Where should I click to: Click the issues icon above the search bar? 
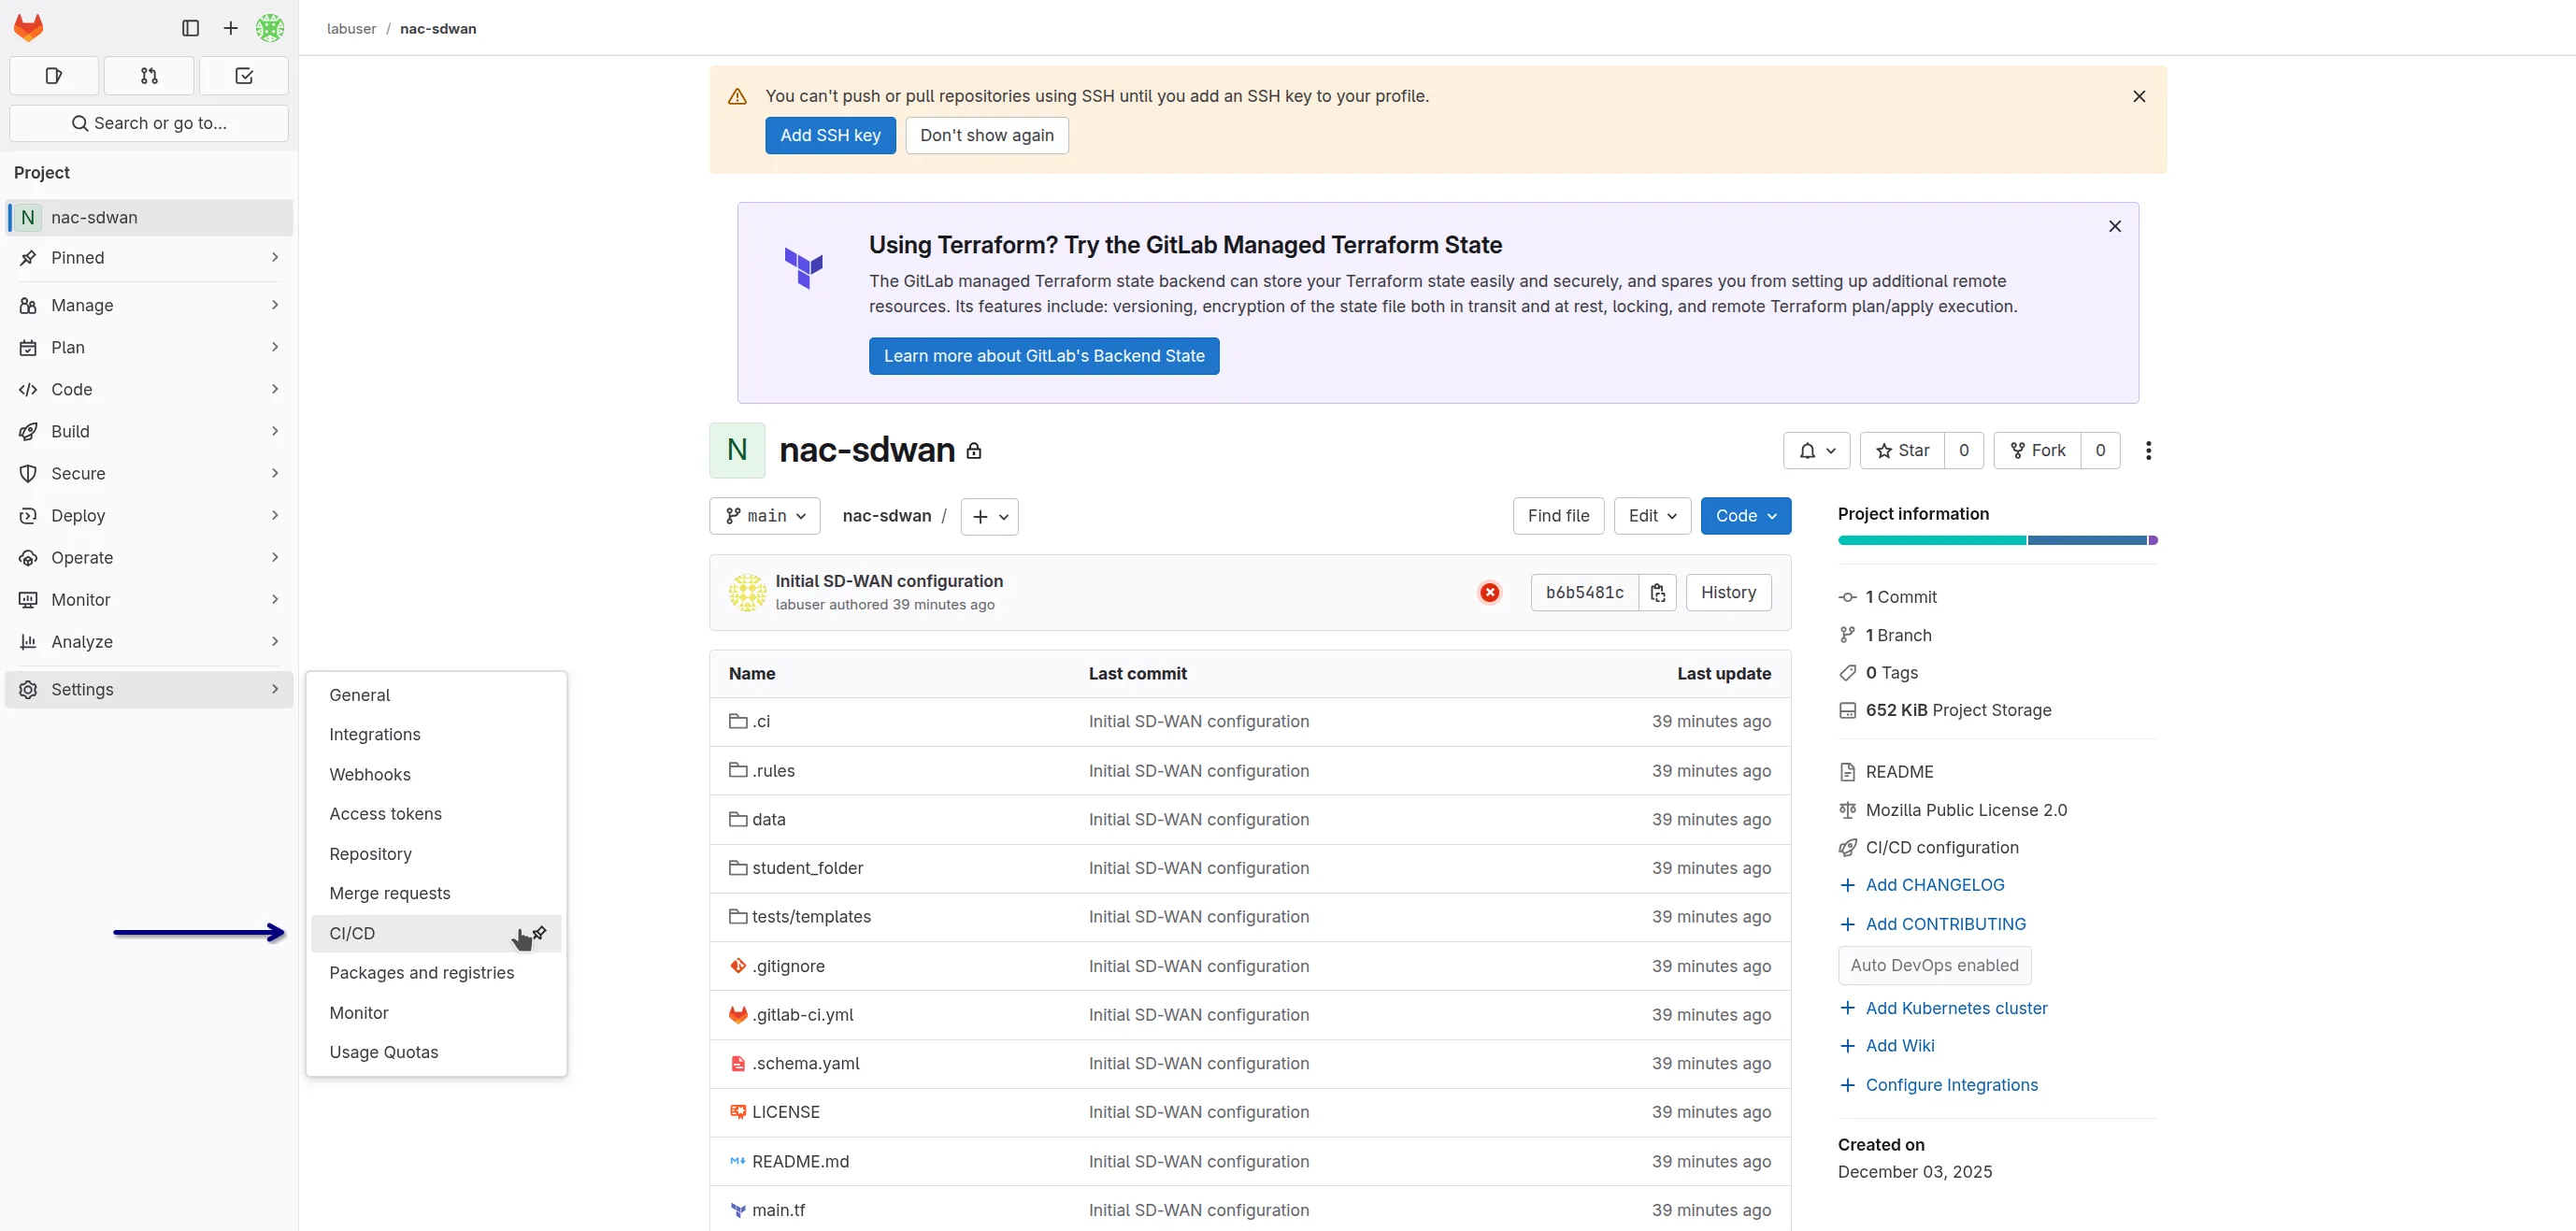click(54, 75)
